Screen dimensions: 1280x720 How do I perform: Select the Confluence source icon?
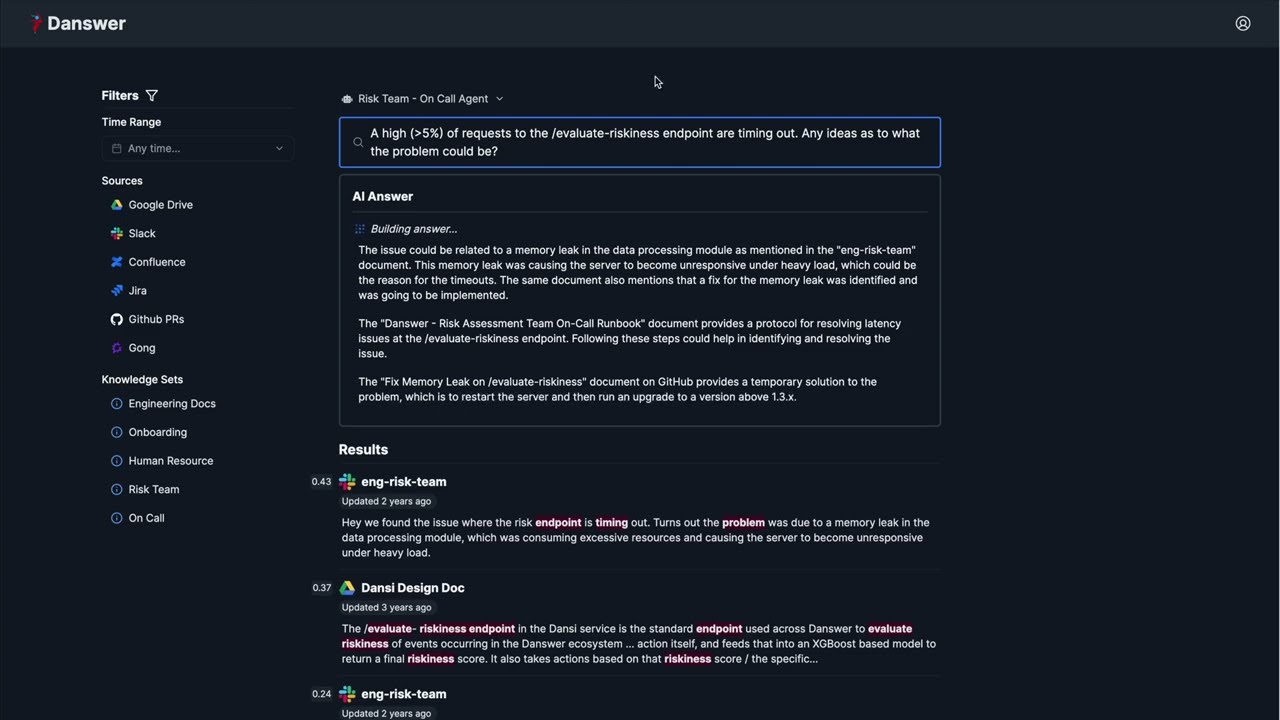point(117,262)
